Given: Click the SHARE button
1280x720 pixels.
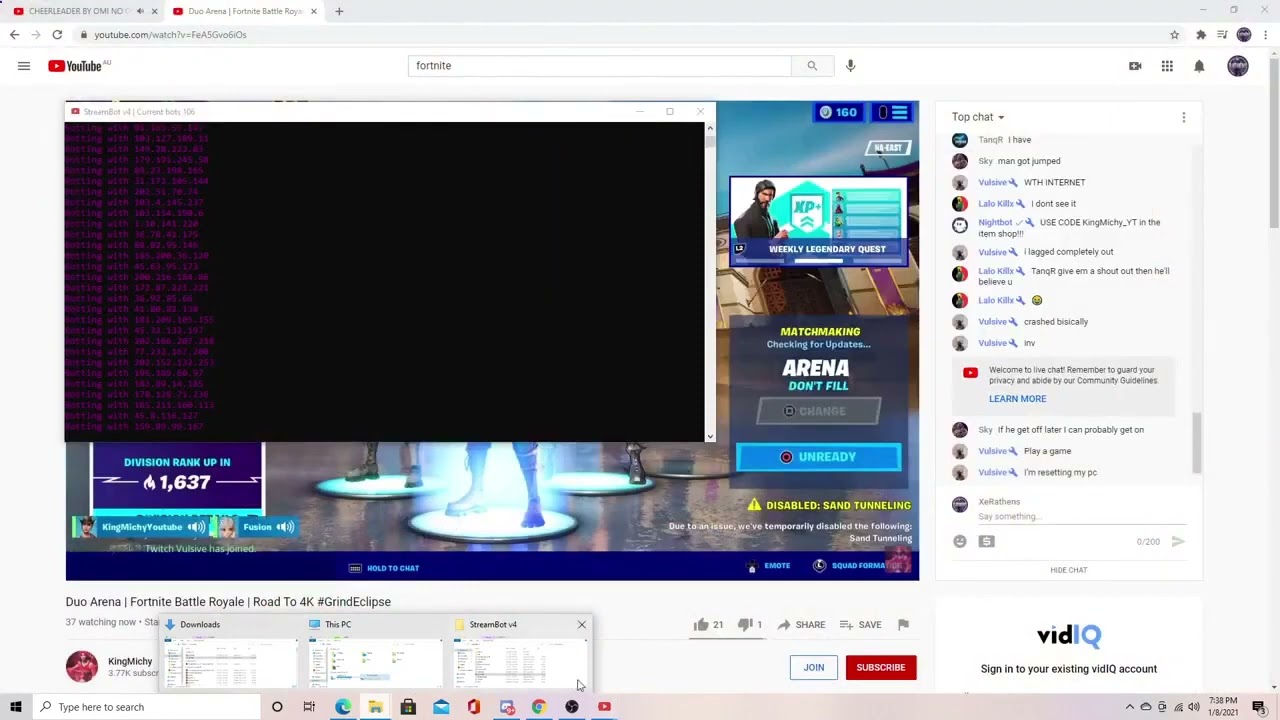Looking at the screenshot, I should pos(800,625).
